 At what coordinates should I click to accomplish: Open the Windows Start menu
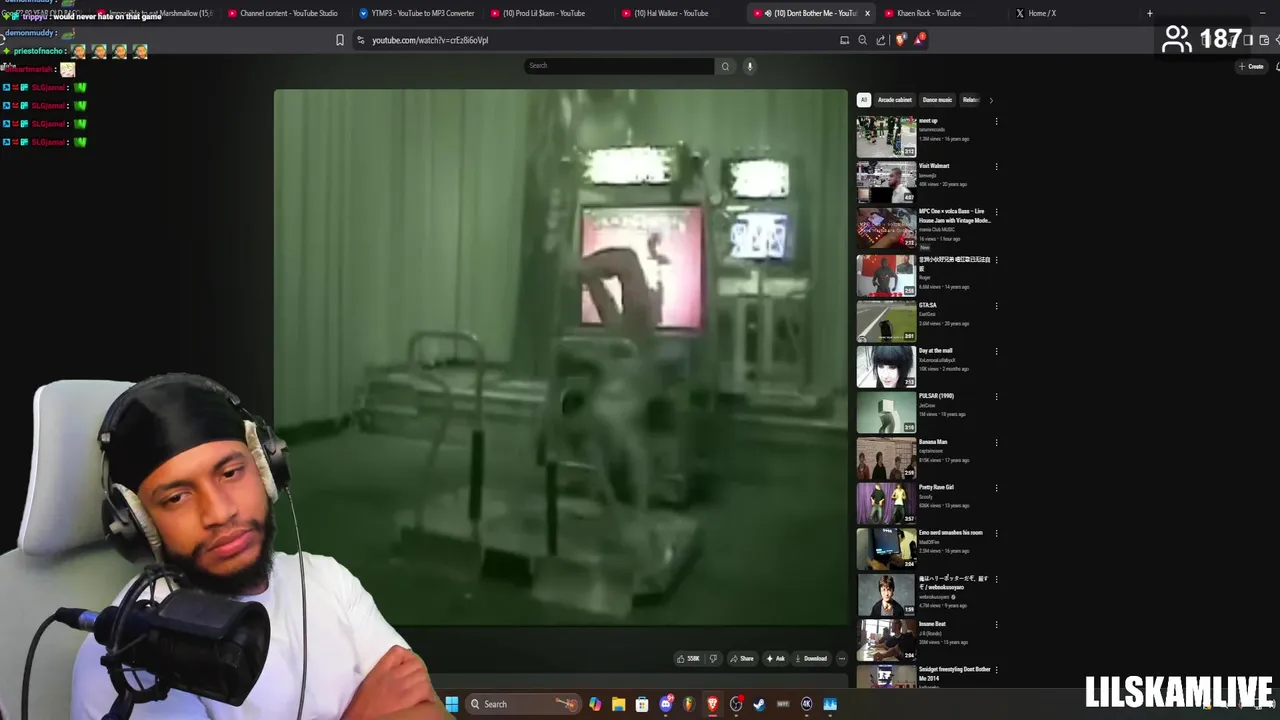[452, 704]
